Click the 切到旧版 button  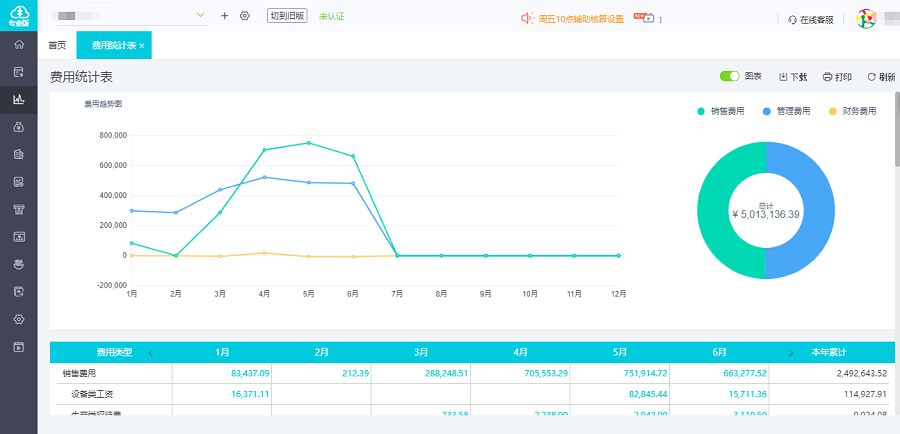(x=287, y=16)
